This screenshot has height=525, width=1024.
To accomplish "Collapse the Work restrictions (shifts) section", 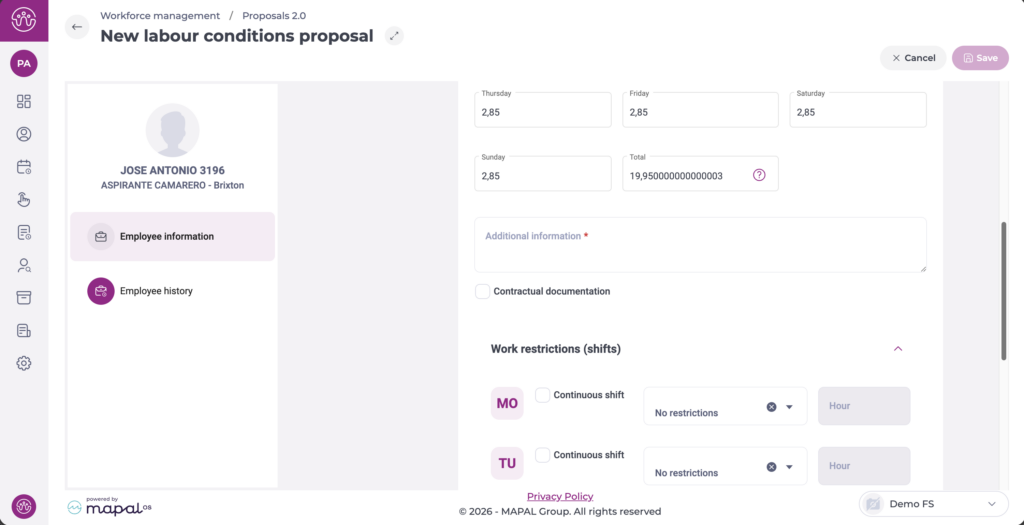I will 898,349.
